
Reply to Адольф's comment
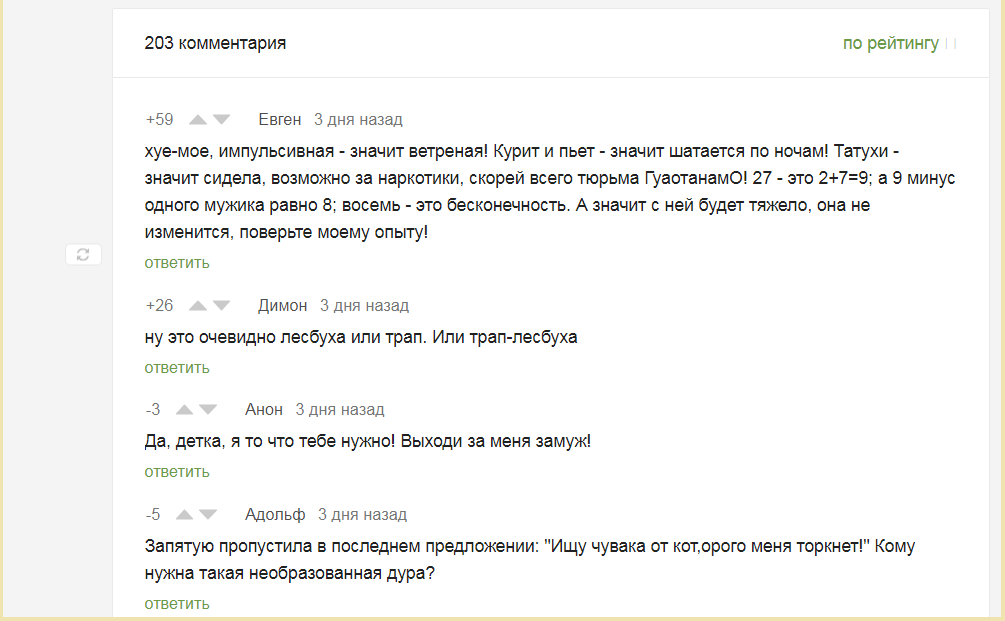[x=177, y=604]
